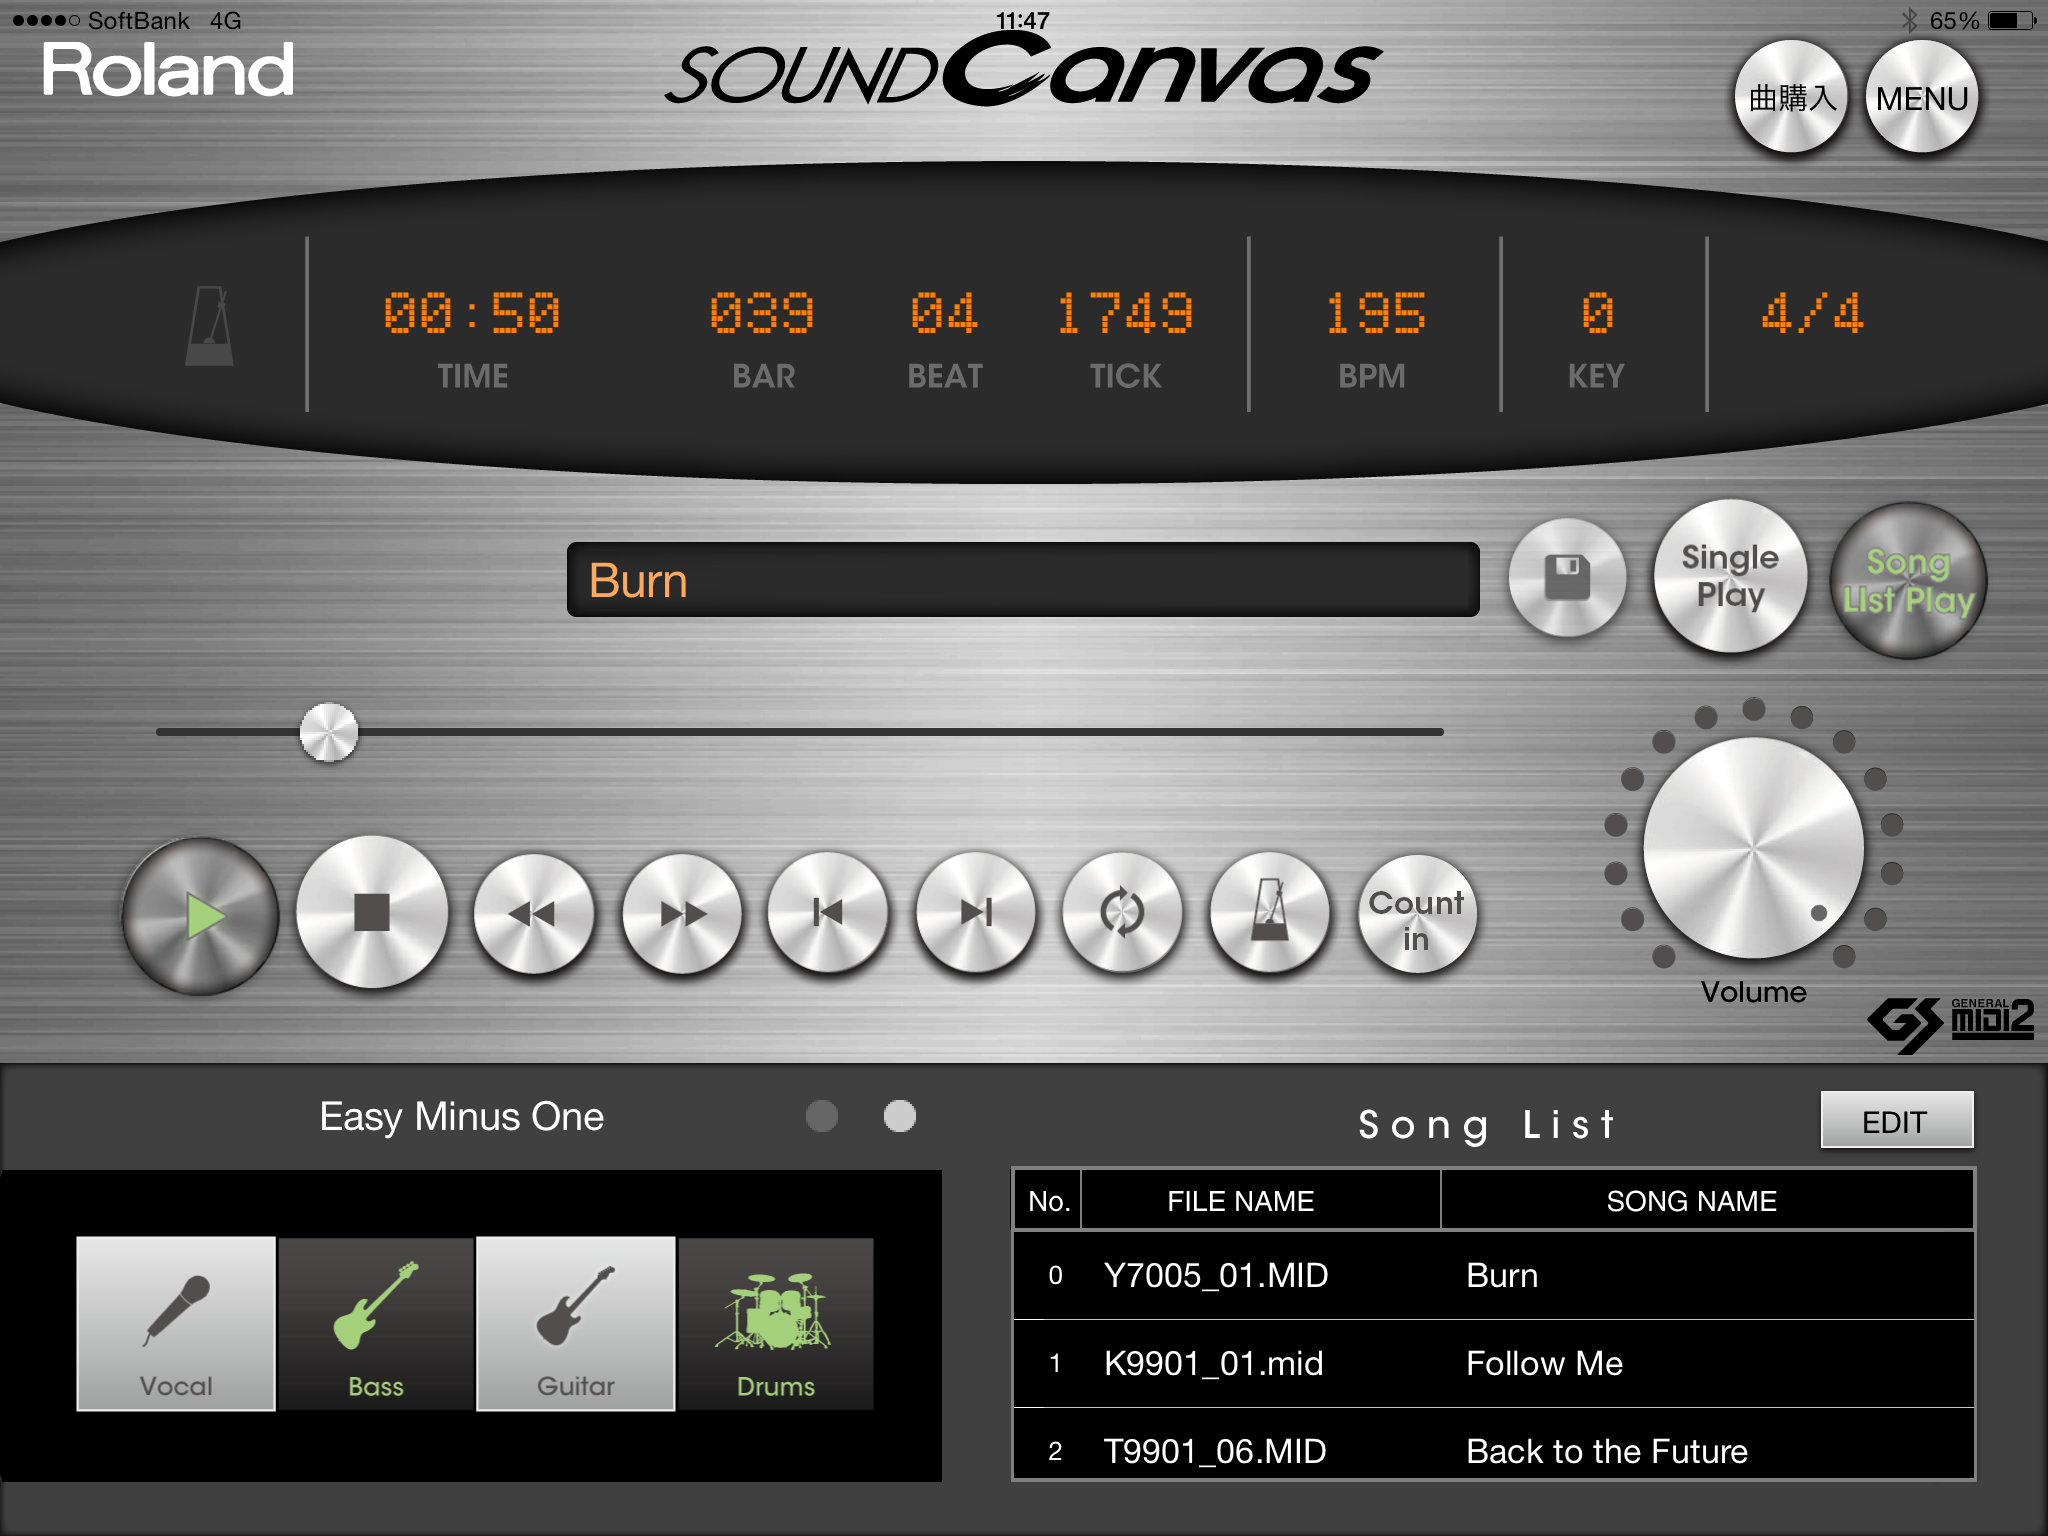Toggle the Bass part minus-one
This screenshot has width=2048, height=1536.
376,1323
